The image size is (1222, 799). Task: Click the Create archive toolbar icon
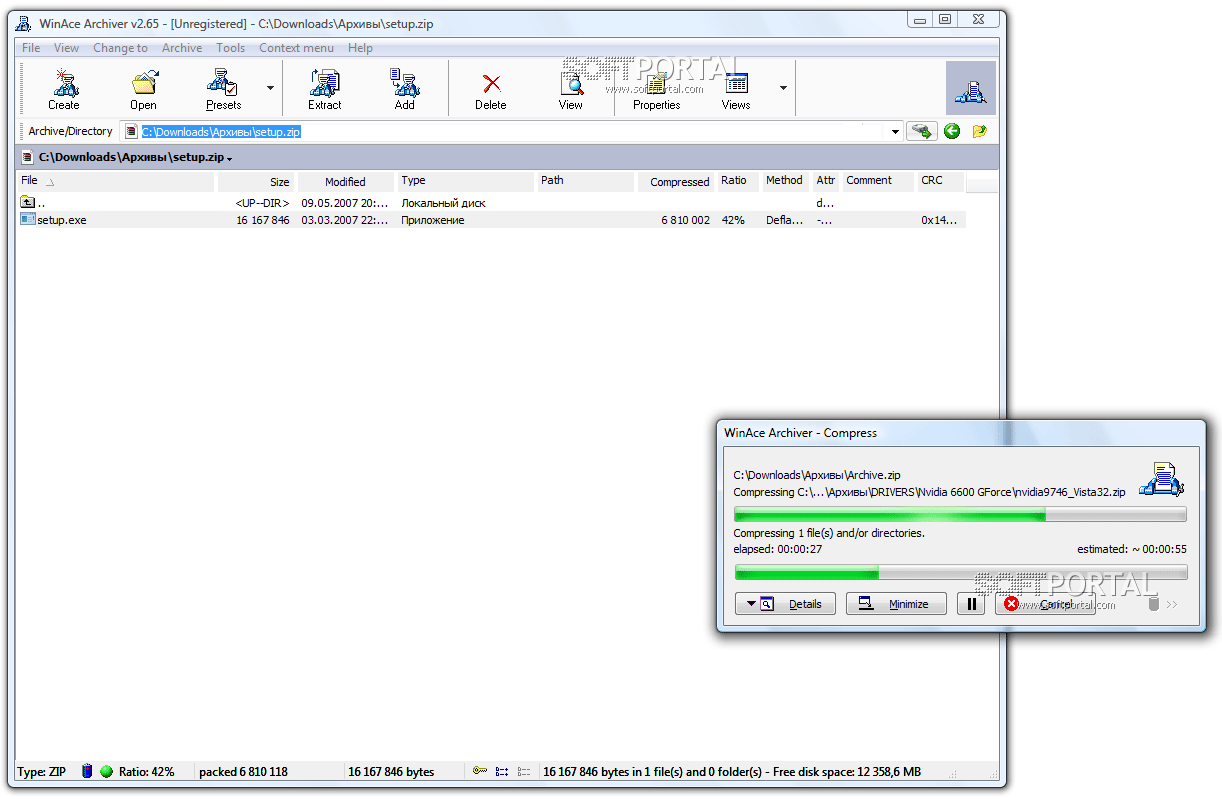pyautogui.click(x=64, y=82)
